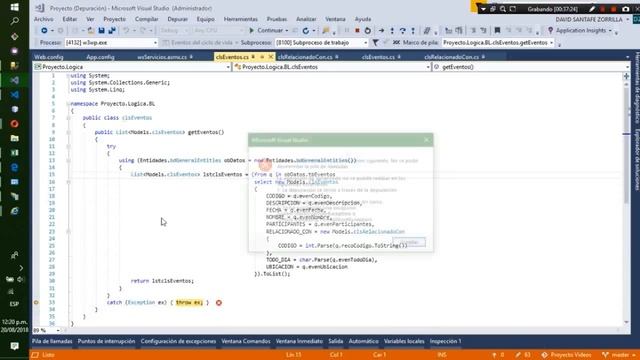The width and height of the screenshot is (640, 360).
Task: Click the refresh browser-link icon
Action: [x=306, y=31]
